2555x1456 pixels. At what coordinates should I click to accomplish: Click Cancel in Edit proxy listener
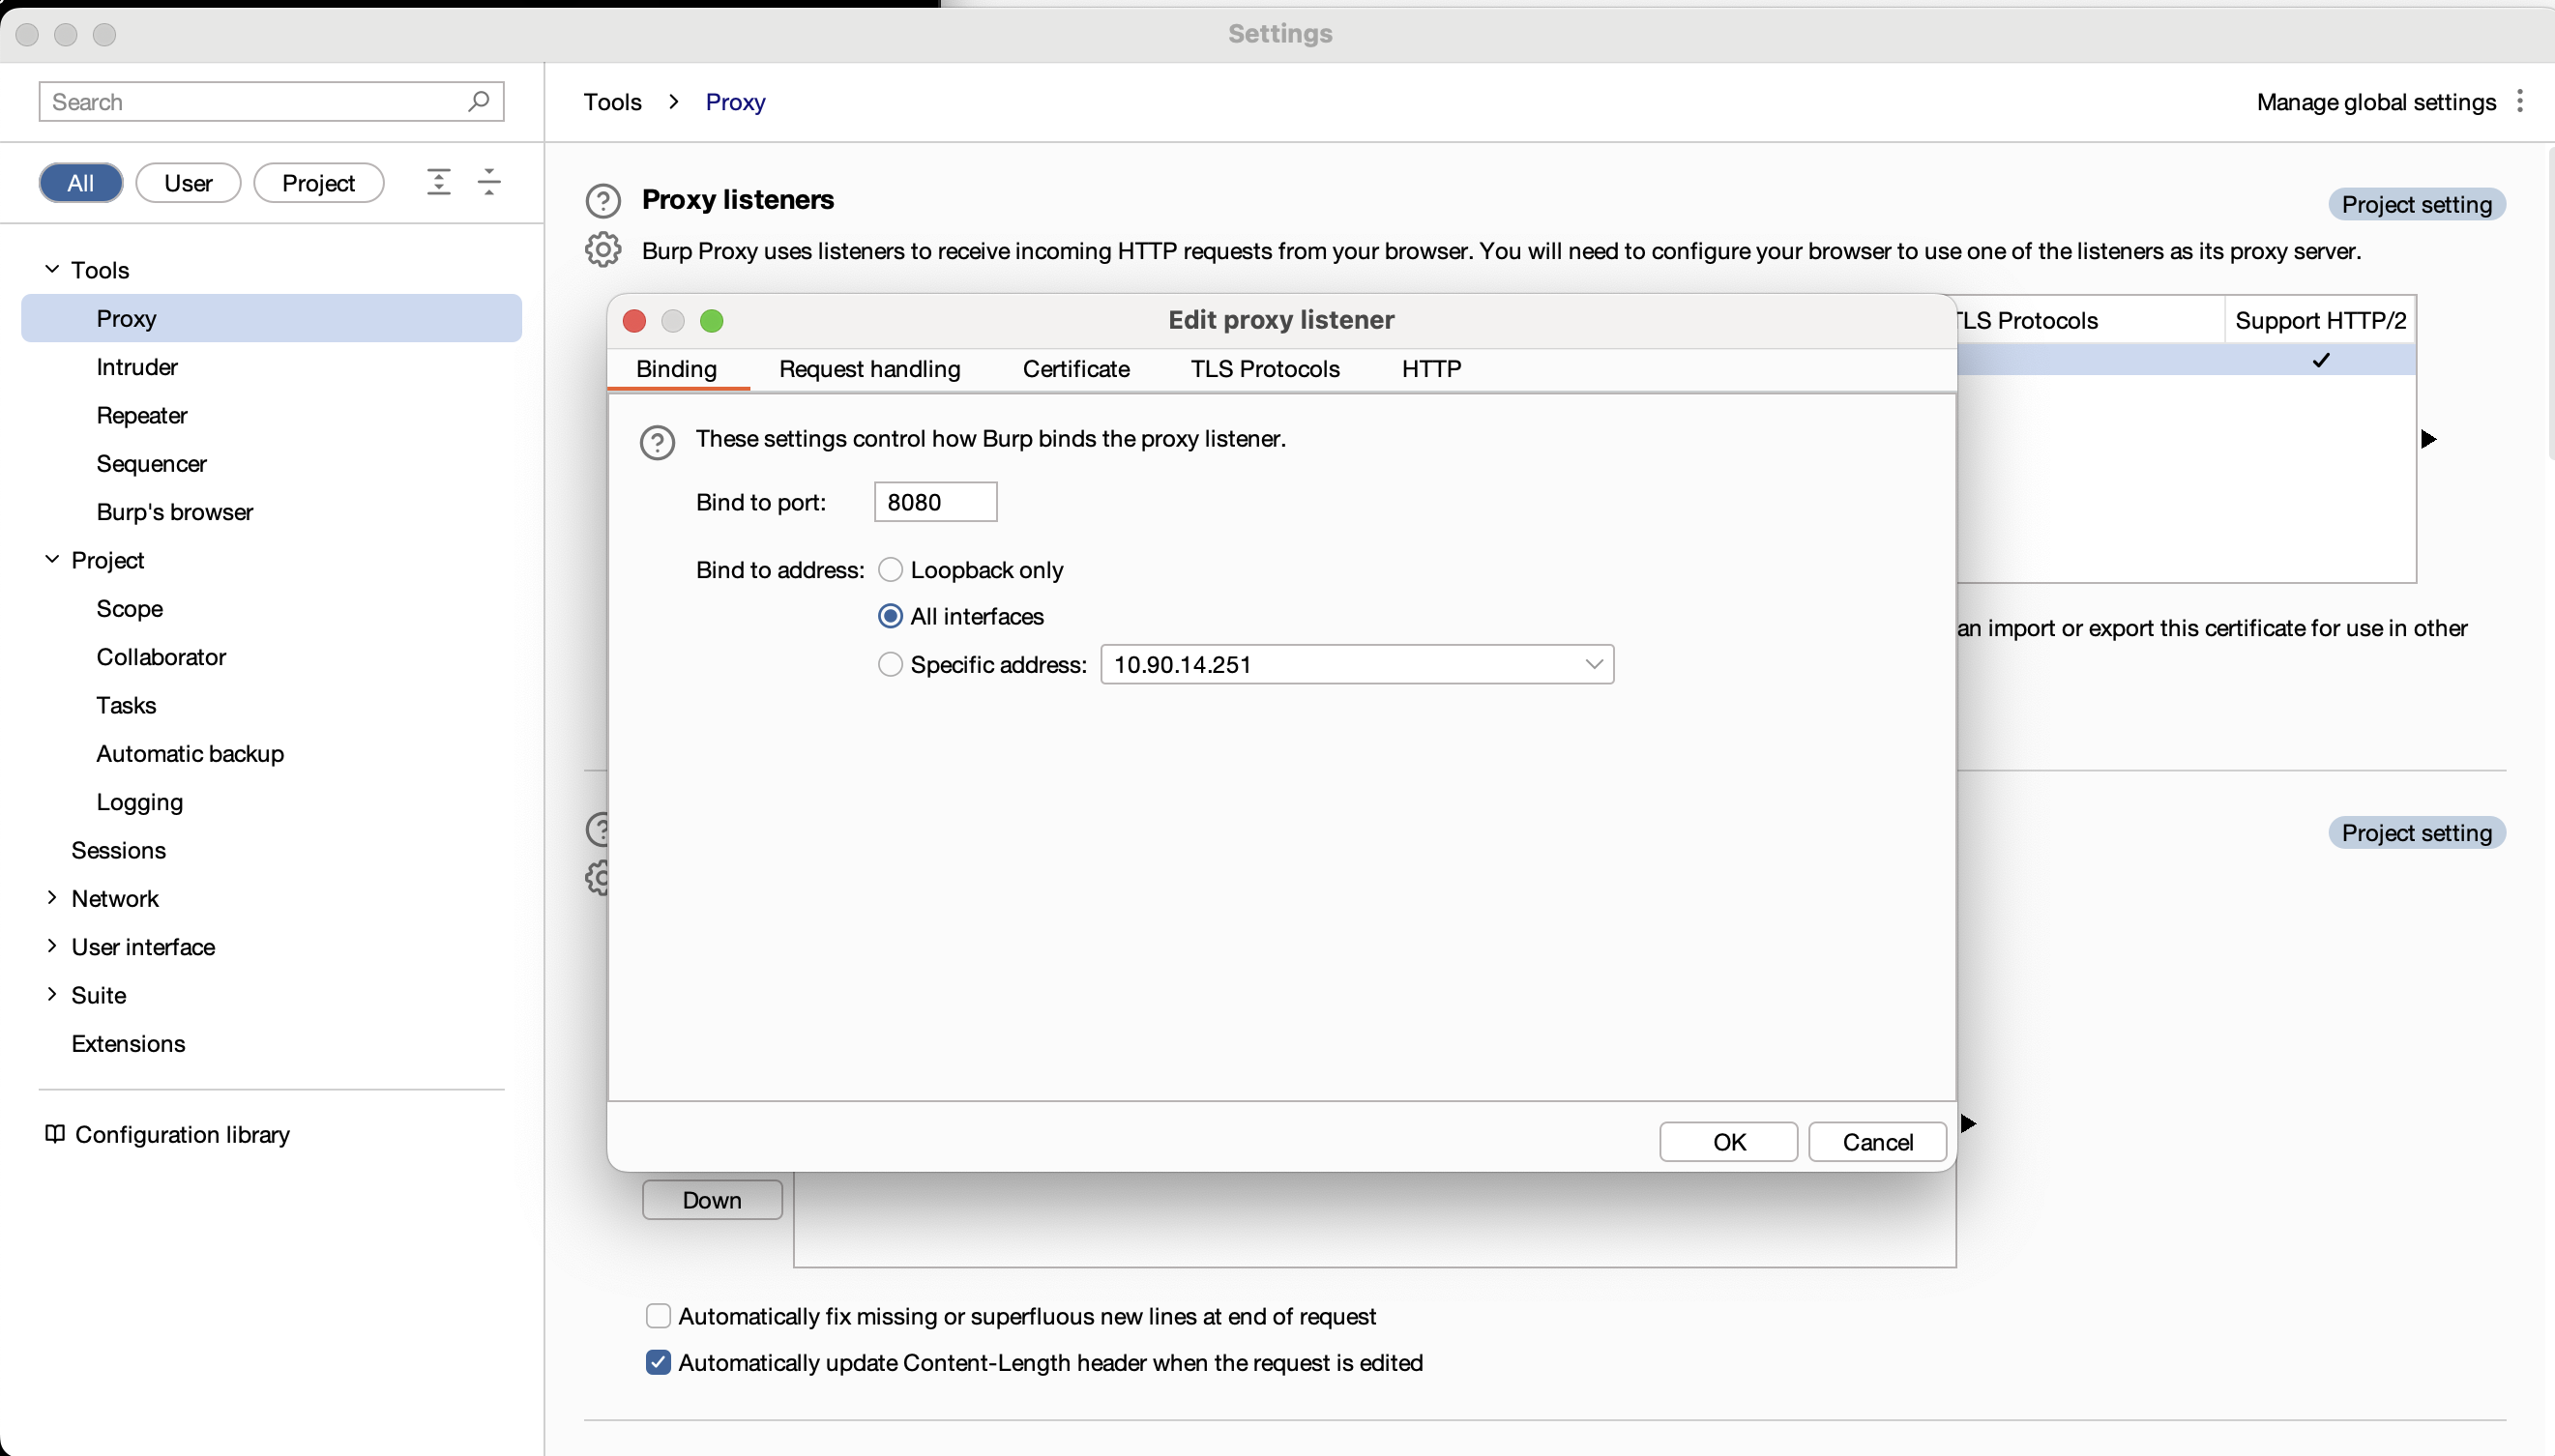1877,1142
